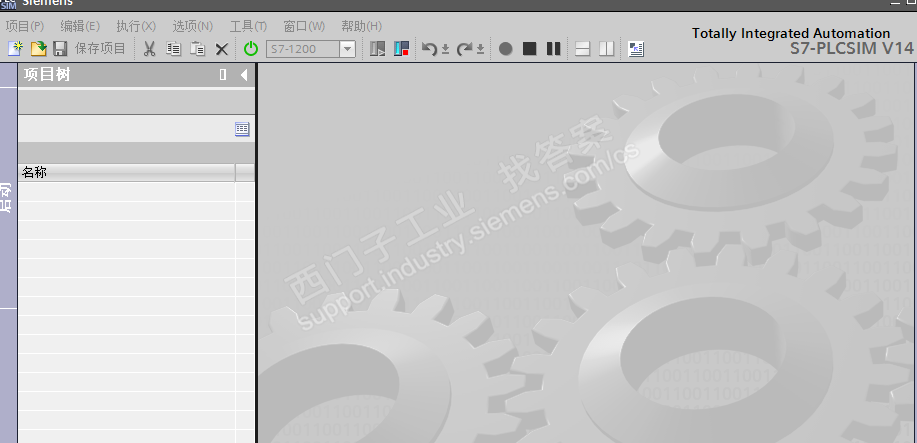
Task: Open the 执行(X) menu
Action: [x=136, y=26]
